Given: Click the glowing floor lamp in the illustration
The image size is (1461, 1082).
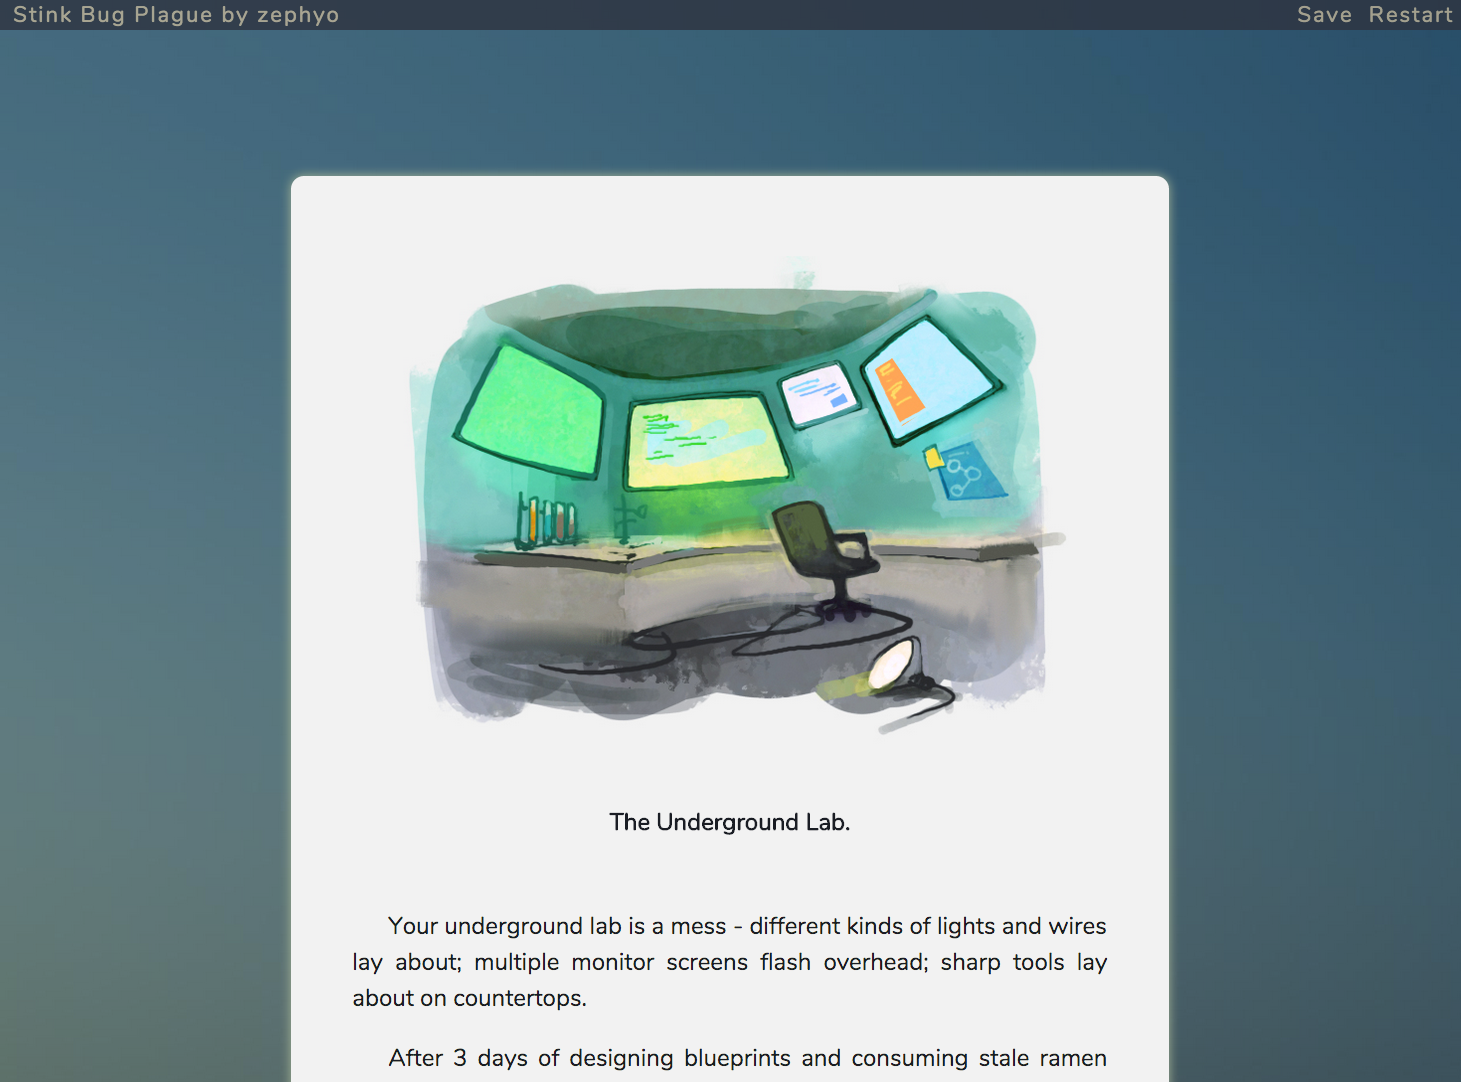Looking at the screenshot, I should (x=892, y=665).
